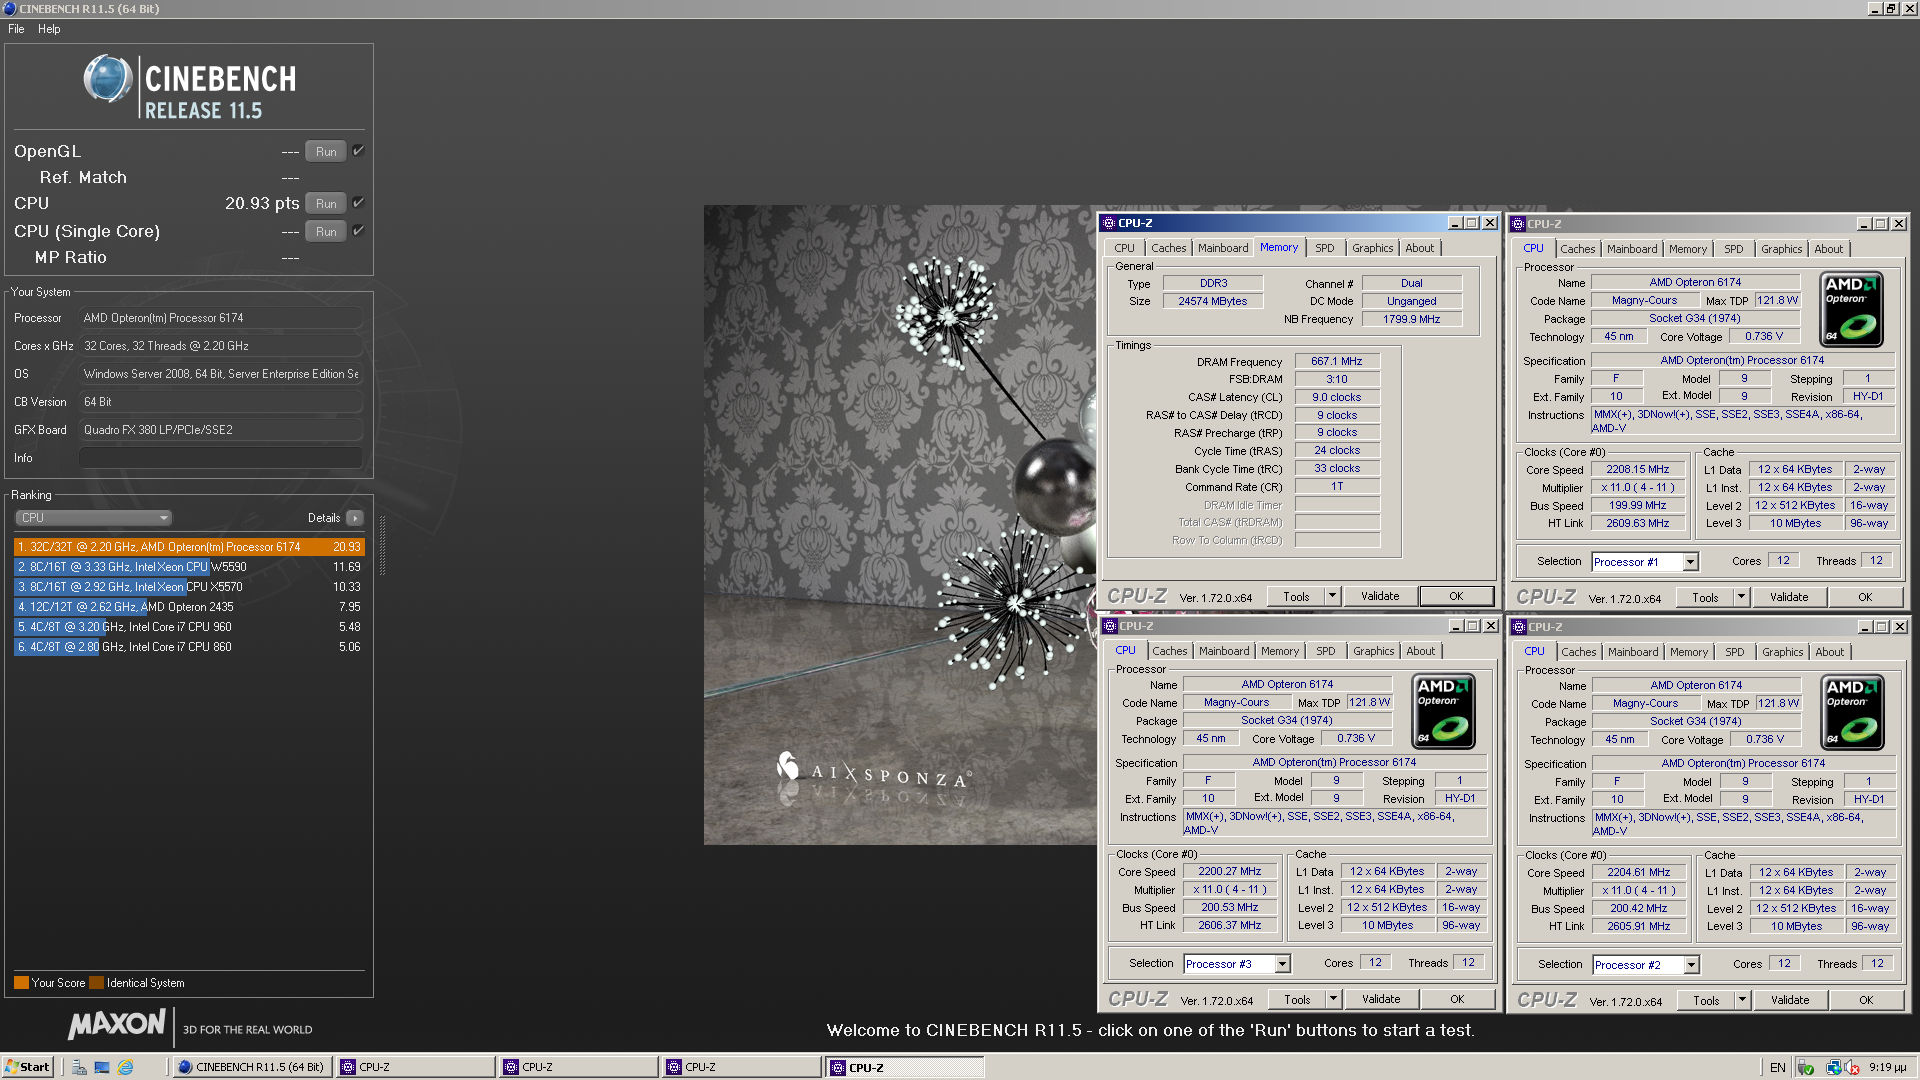
Task: Click the DRAM Frequency 667.1 MHz value
Action: (1337, 361)
